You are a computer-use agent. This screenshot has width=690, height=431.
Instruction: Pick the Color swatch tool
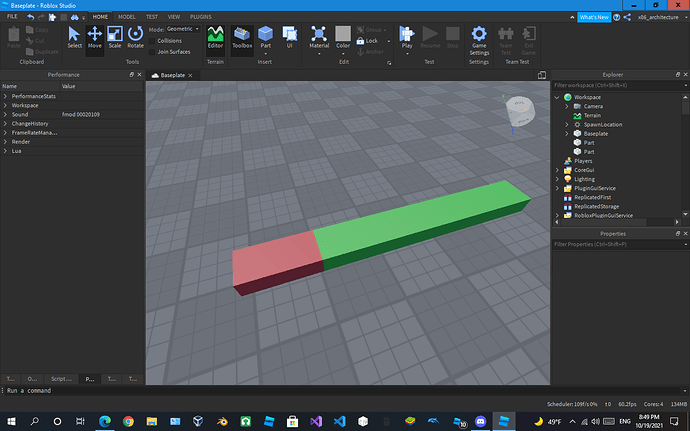click(343, 37)
